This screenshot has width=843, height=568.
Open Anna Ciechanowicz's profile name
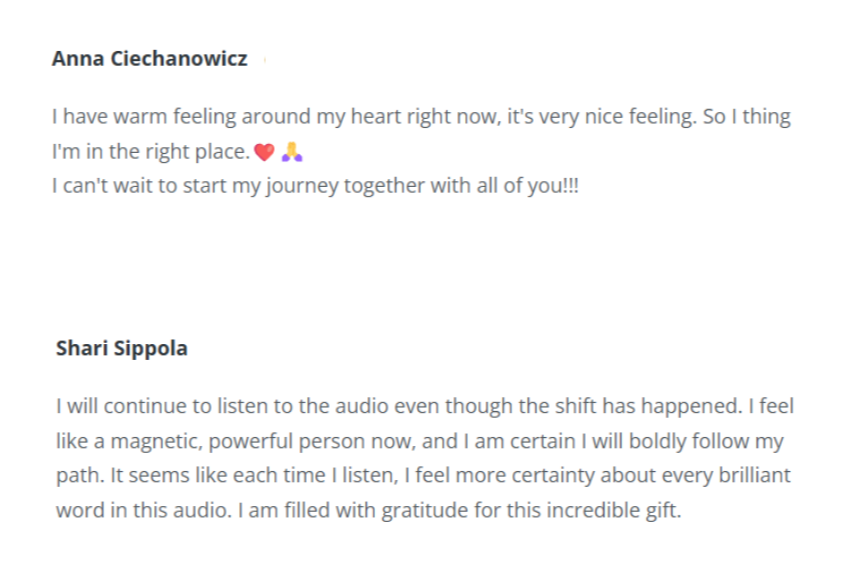pos(149,58)
